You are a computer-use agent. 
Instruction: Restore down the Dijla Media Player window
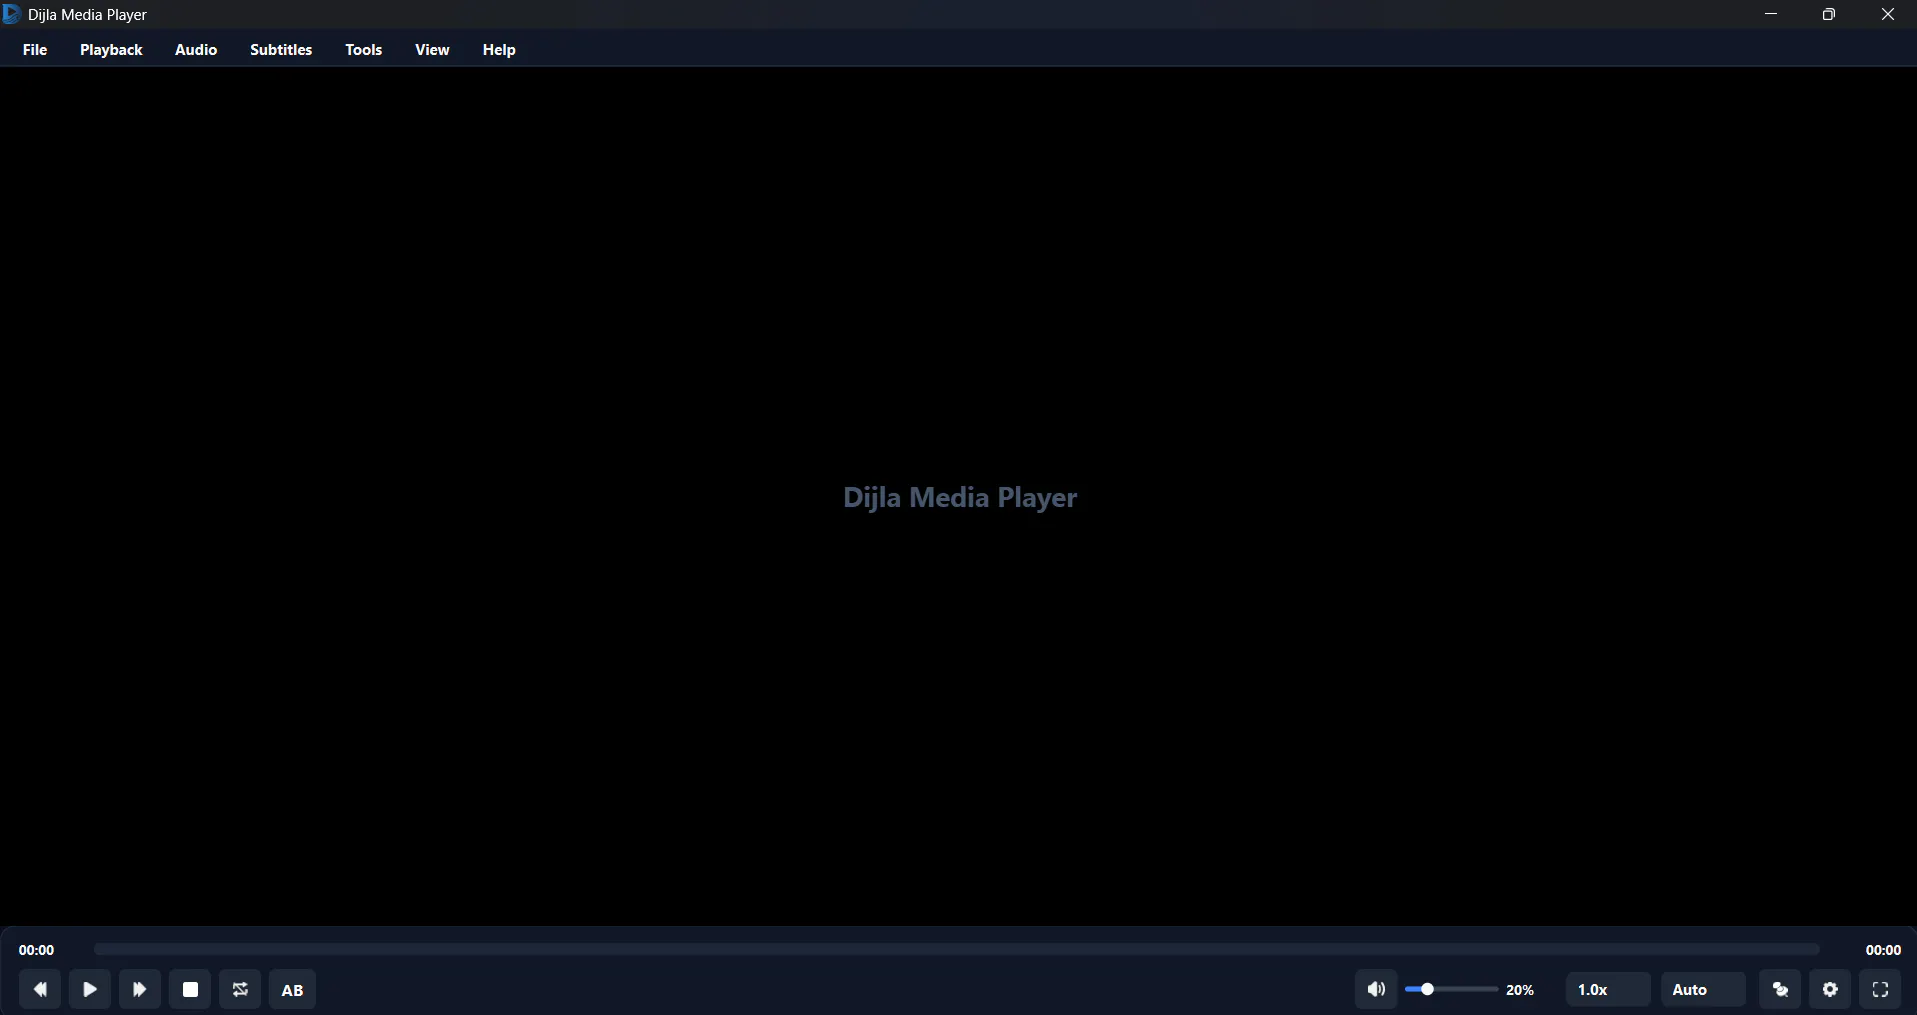click(1829, 14)
